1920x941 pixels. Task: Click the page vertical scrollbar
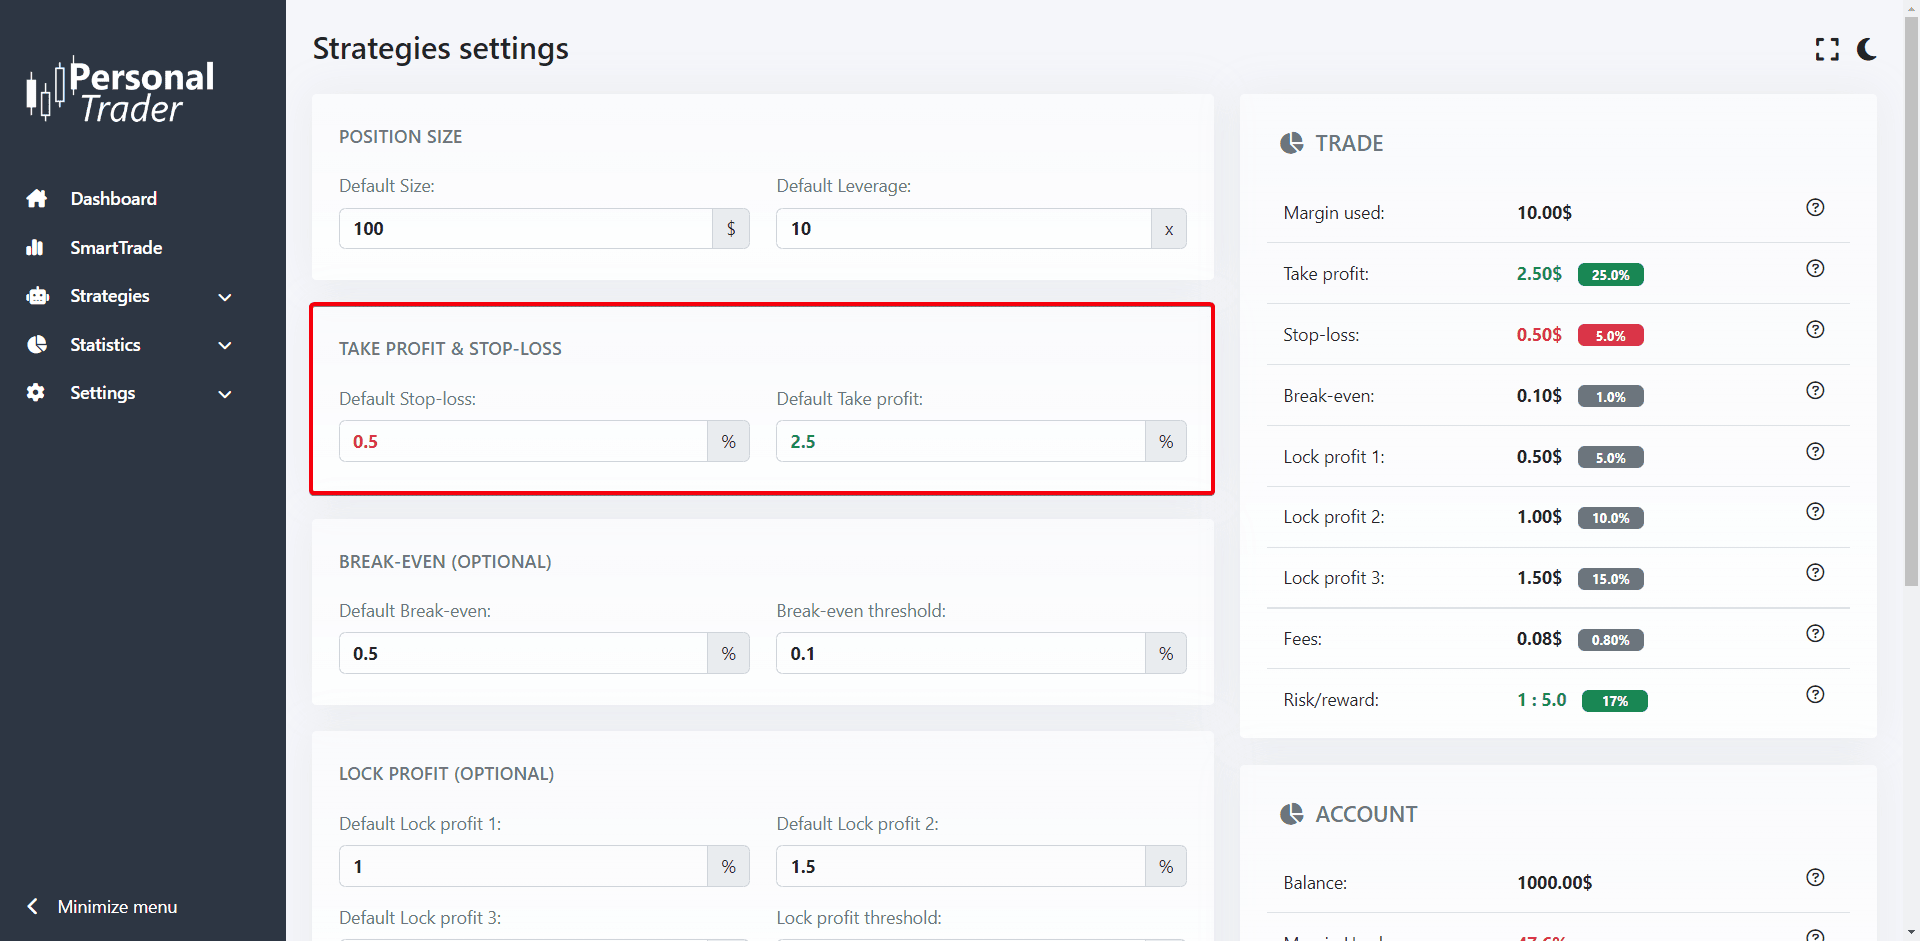pyautogui.click(x=1911, y=300)
